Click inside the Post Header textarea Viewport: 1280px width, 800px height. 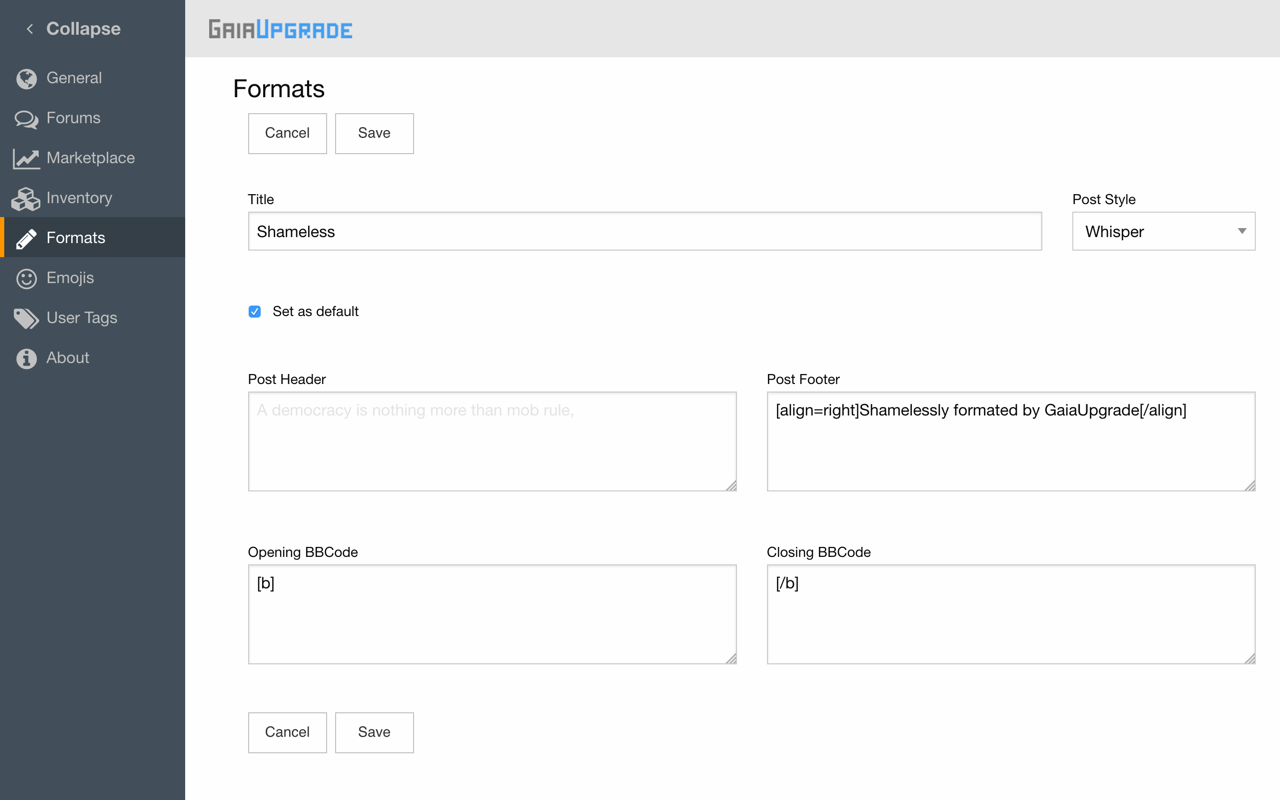click(492, 442)
